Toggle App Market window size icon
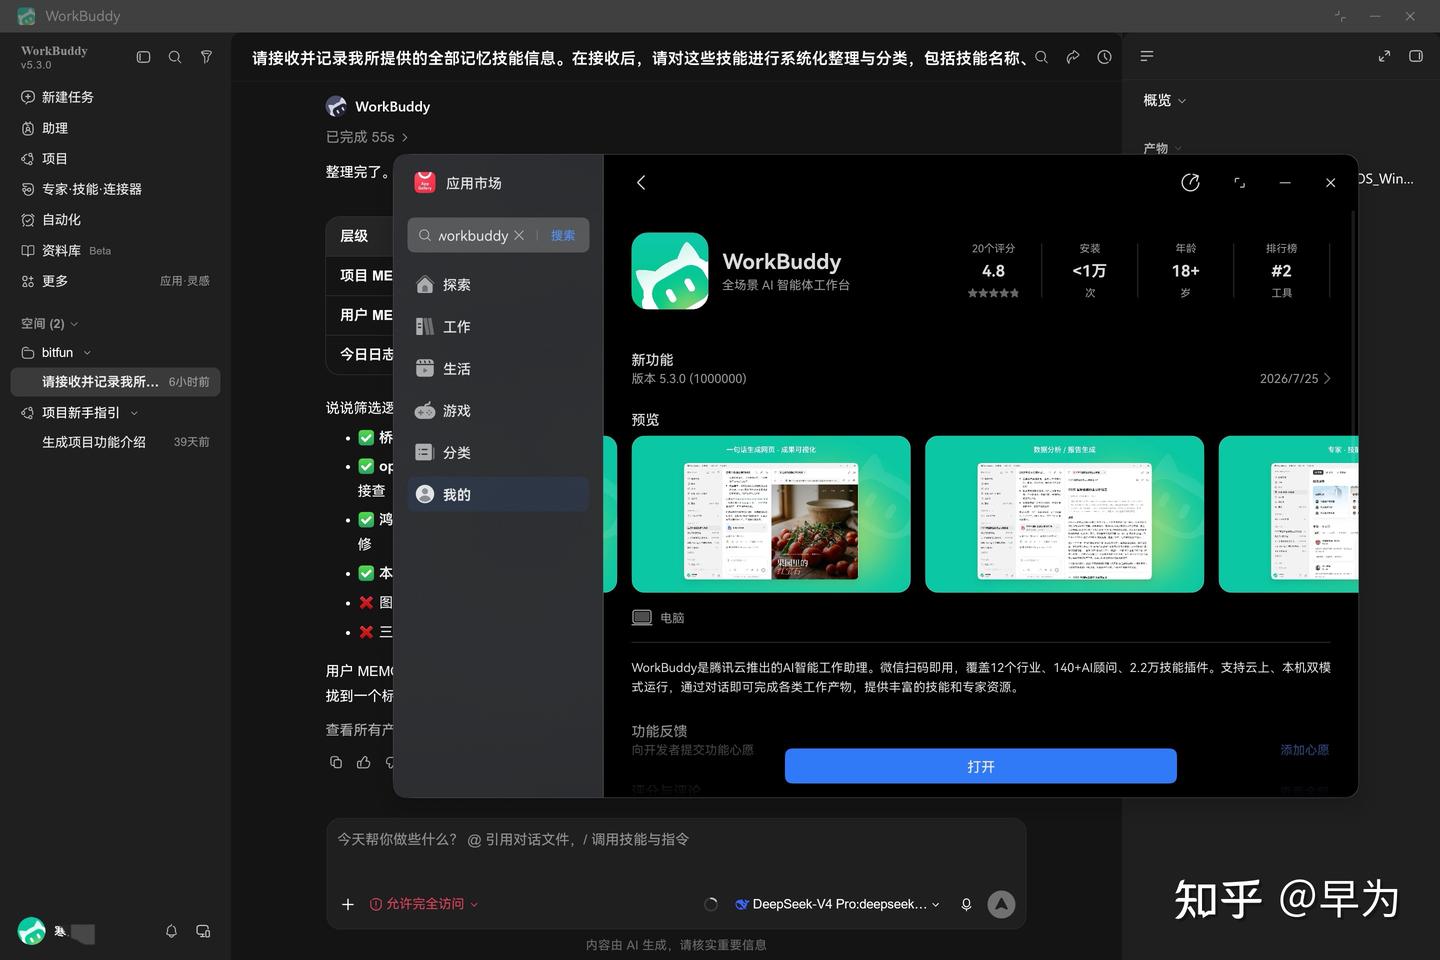The height and width of the screenshot is (960, 1440). (x=1239, y=183)
